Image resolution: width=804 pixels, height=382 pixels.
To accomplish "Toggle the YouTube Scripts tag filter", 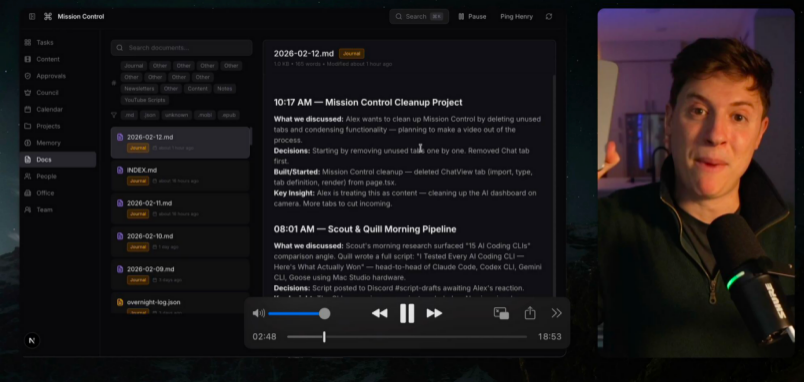I will point(145,100).
